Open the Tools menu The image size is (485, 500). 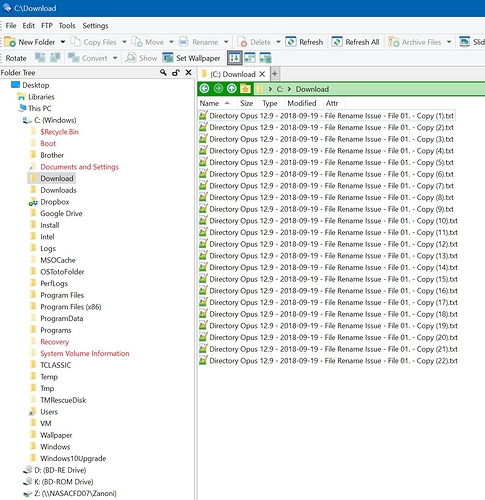pyautogui.click(x=67, y=26)
